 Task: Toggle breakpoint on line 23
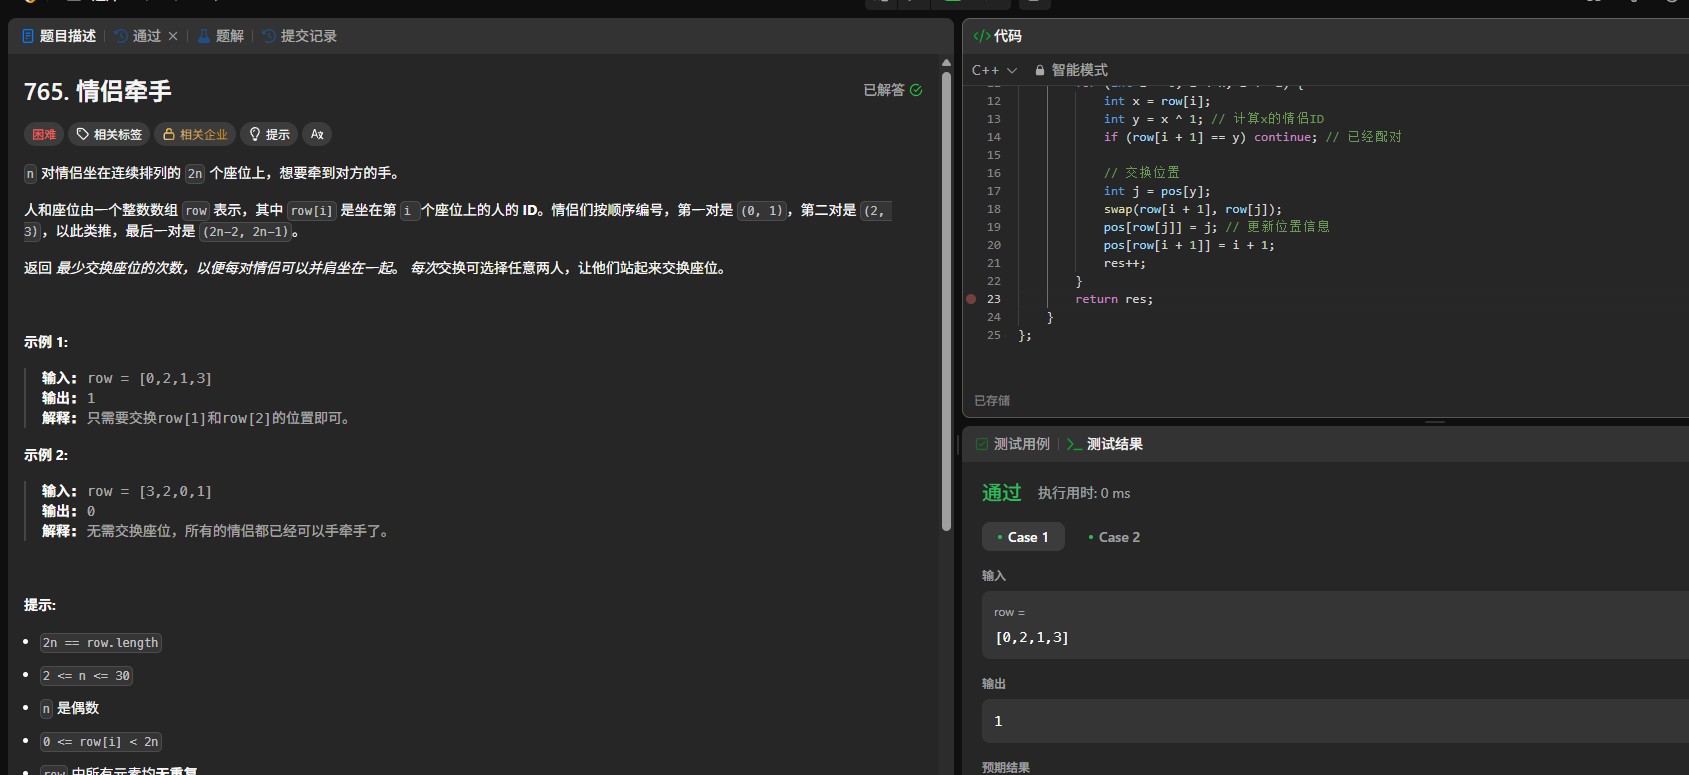coord(971,299)
